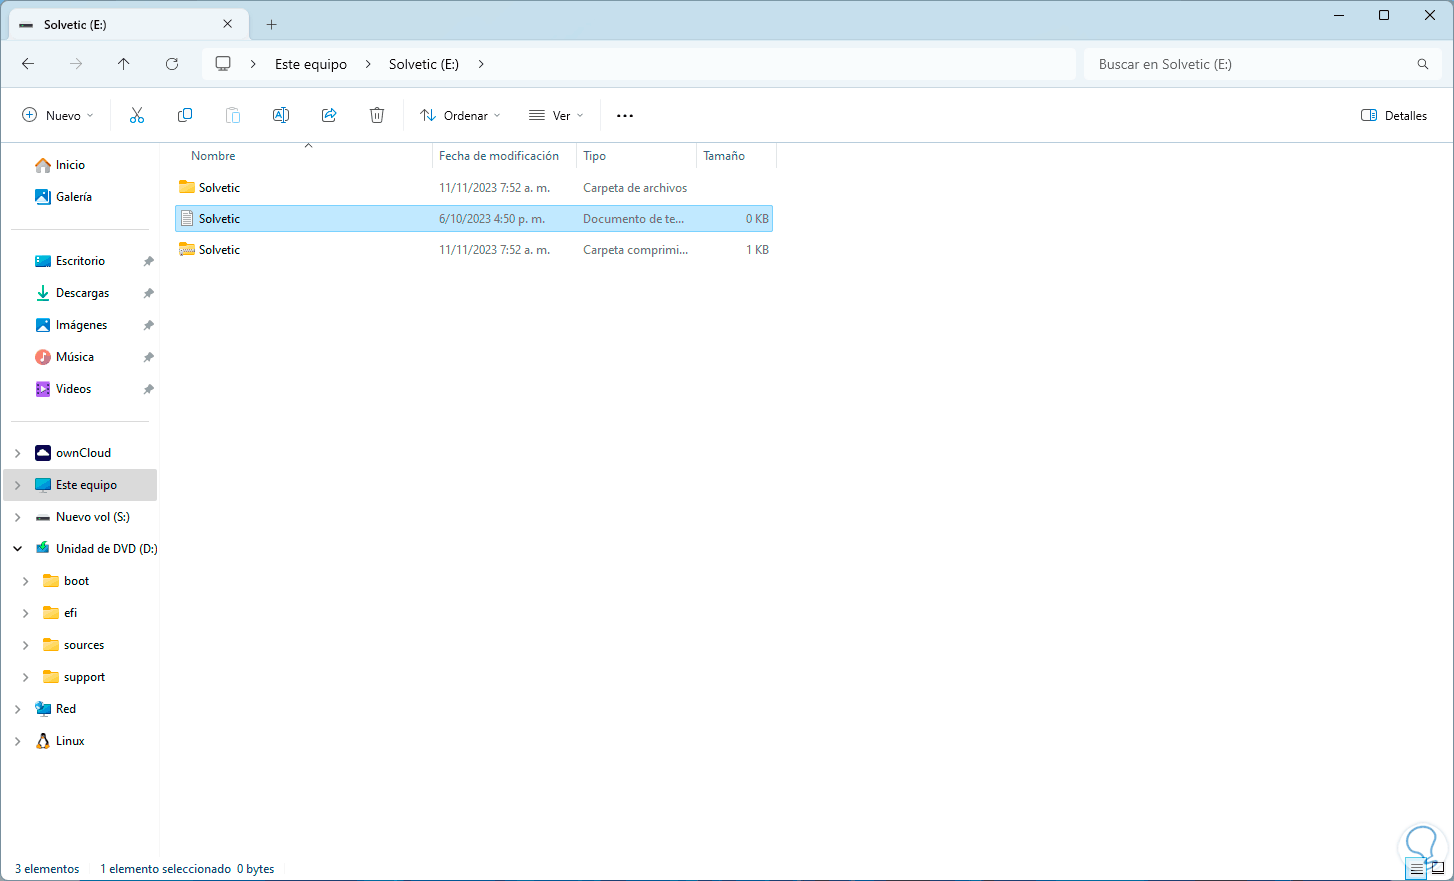The height and width of the screenshot is (881, 1454).
Task: Collapse the Unidad de DVD (D:) node
Action: click(x=18, y=549)
